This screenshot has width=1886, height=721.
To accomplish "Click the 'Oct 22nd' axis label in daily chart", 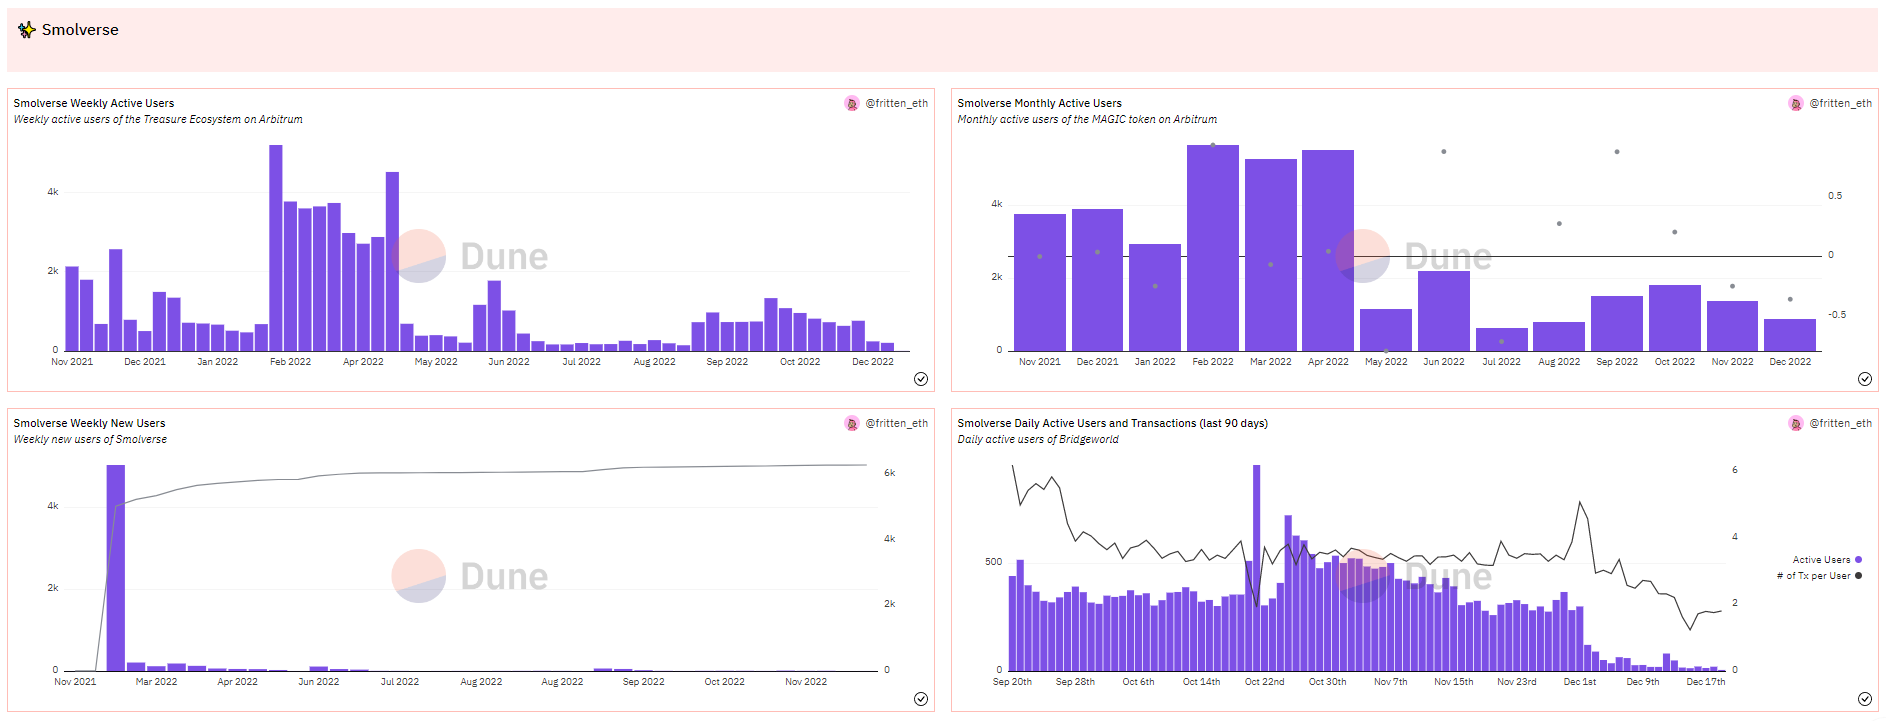I will tap(1264, 682).
